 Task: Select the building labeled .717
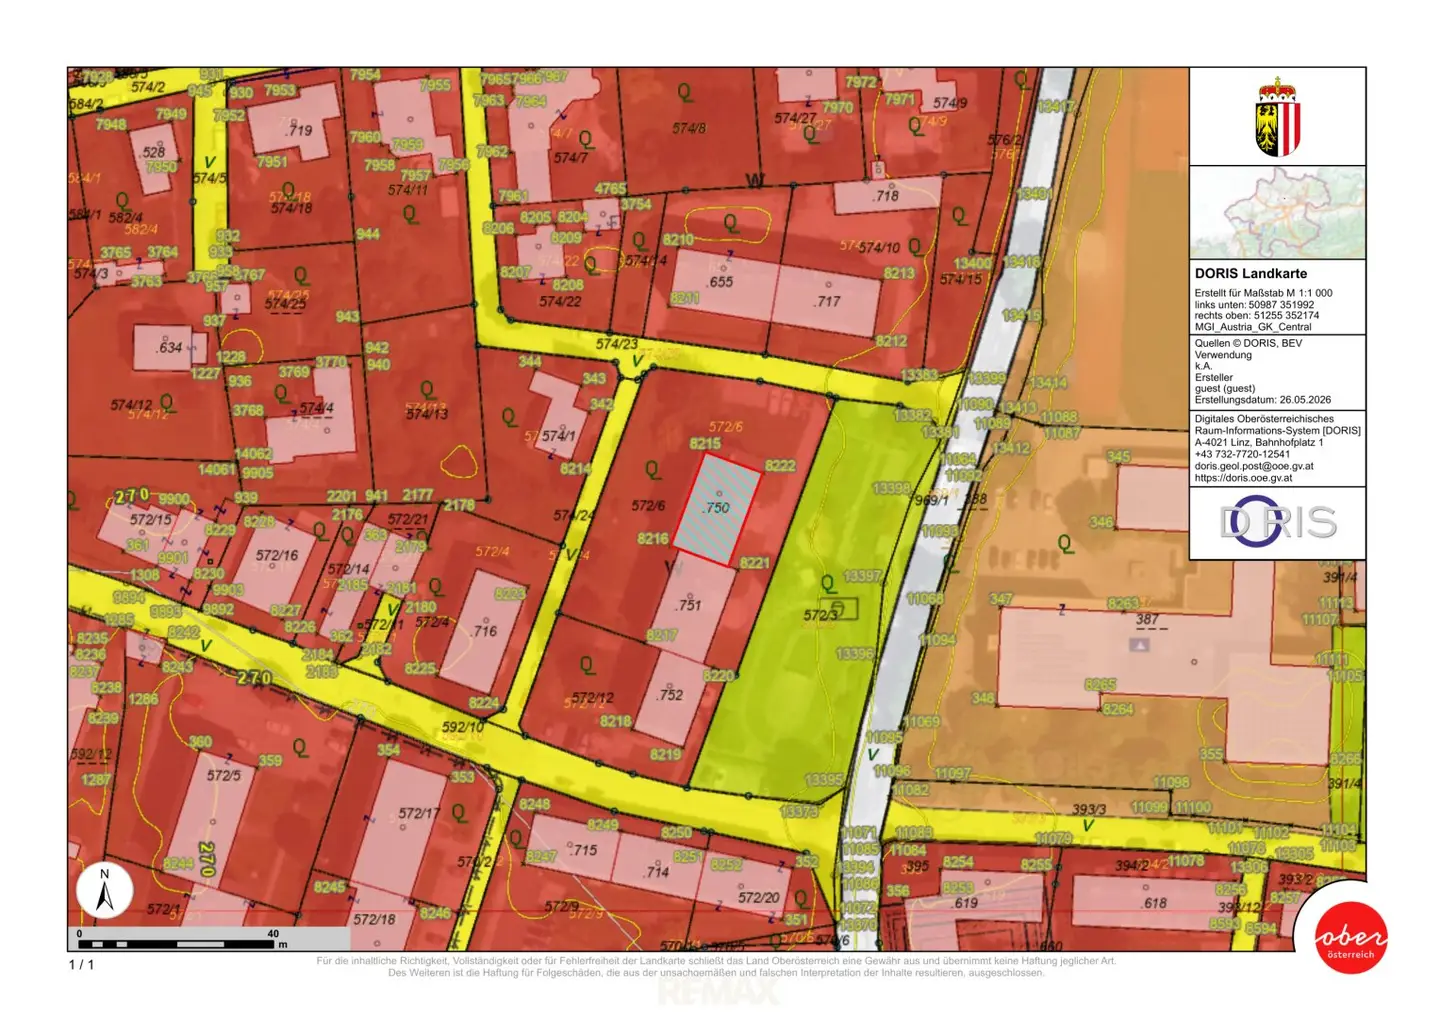coord(827,300)
